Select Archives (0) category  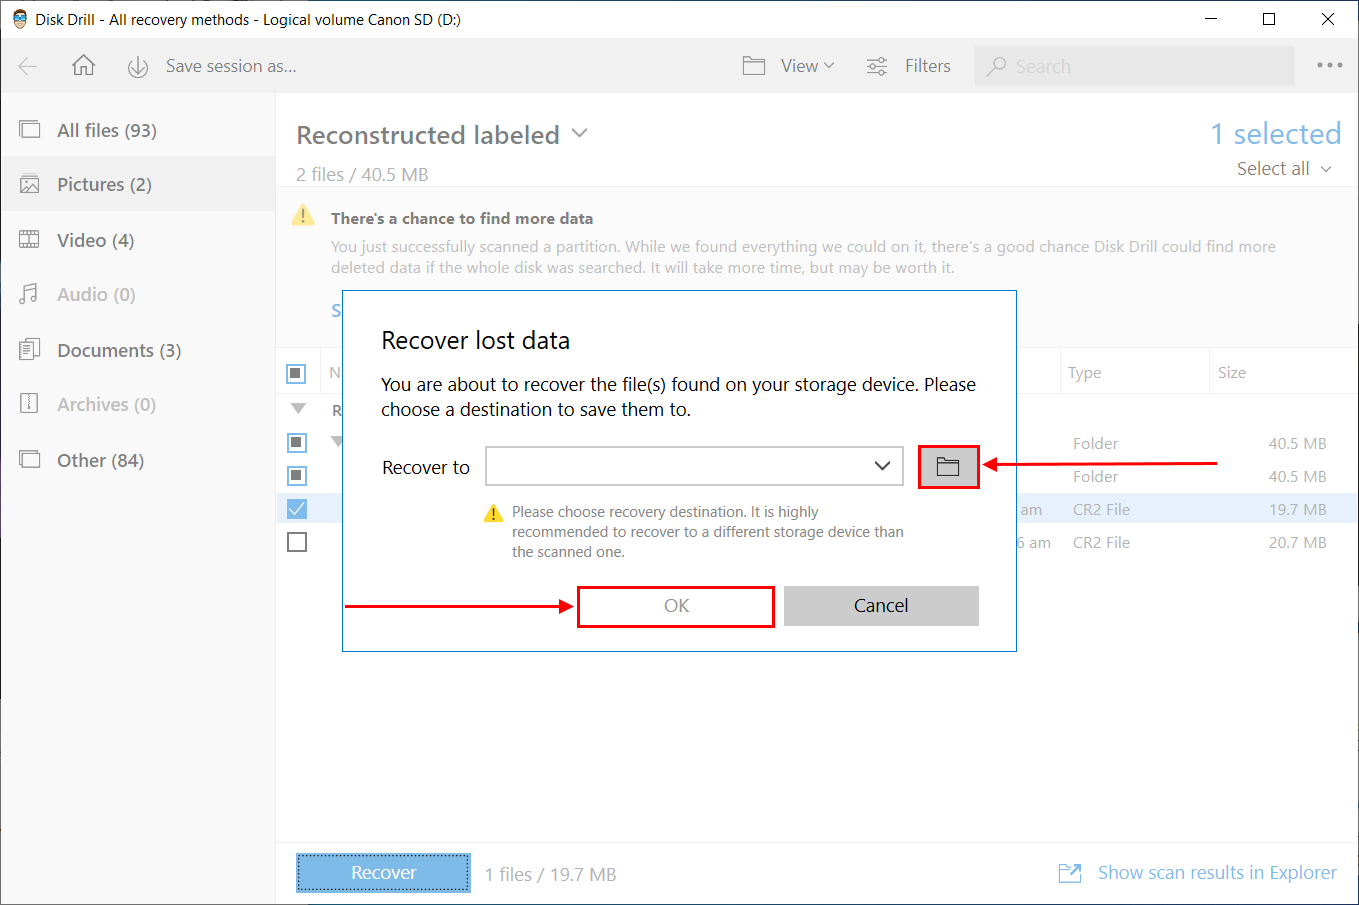click(x=138, y=404)
